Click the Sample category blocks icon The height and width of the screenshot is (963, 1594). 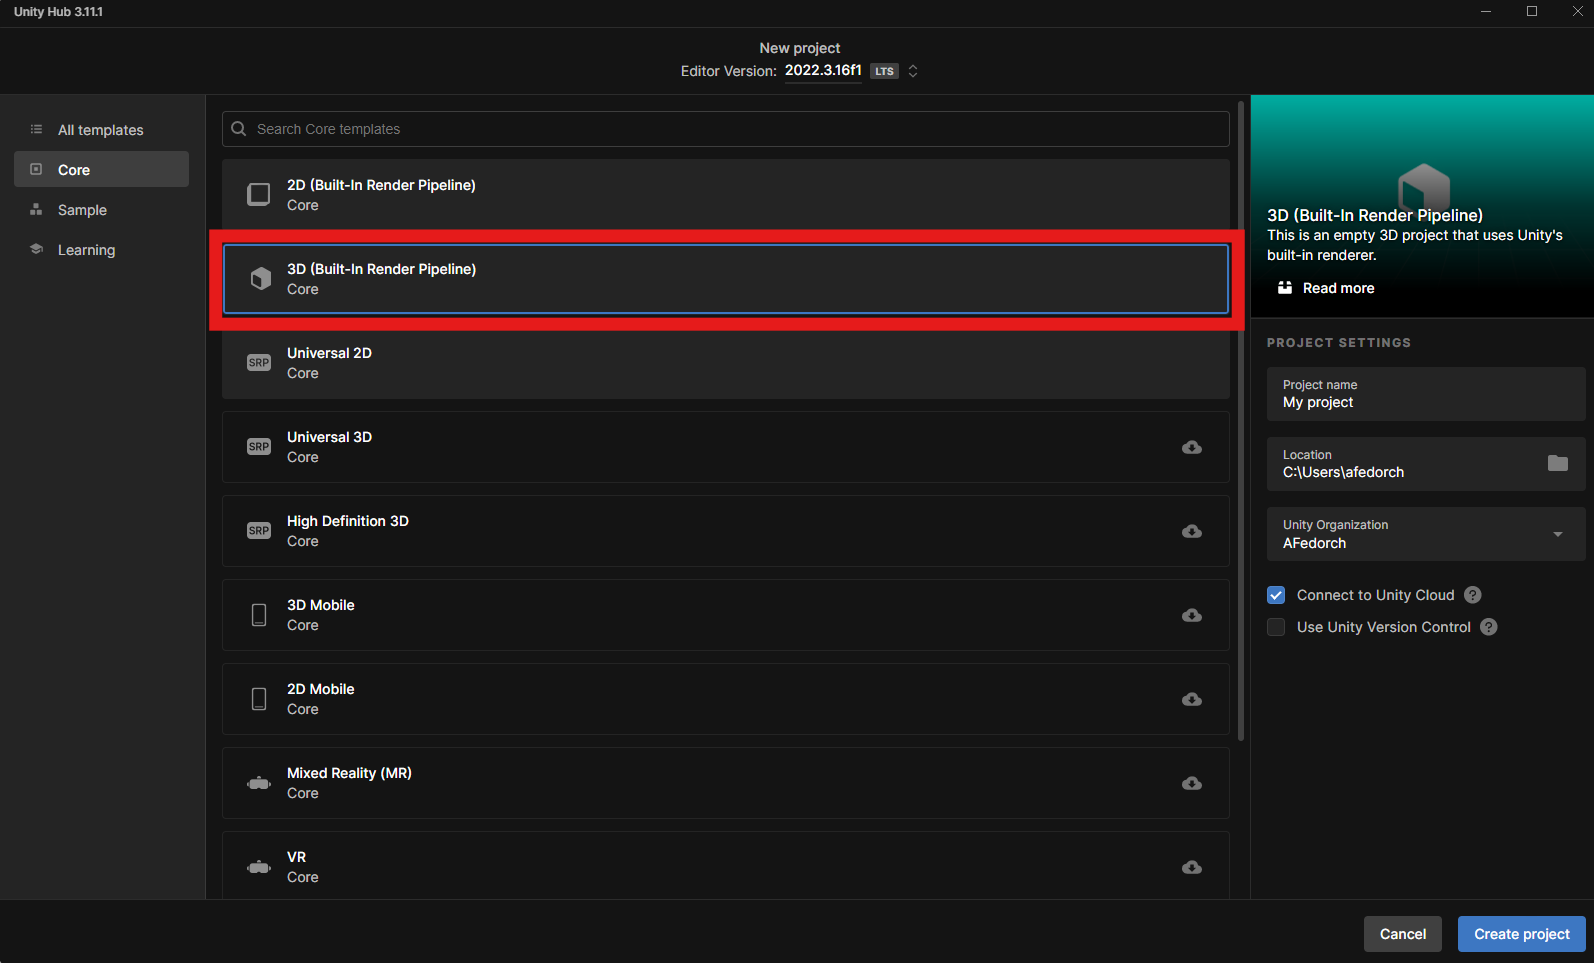(36, 210)
